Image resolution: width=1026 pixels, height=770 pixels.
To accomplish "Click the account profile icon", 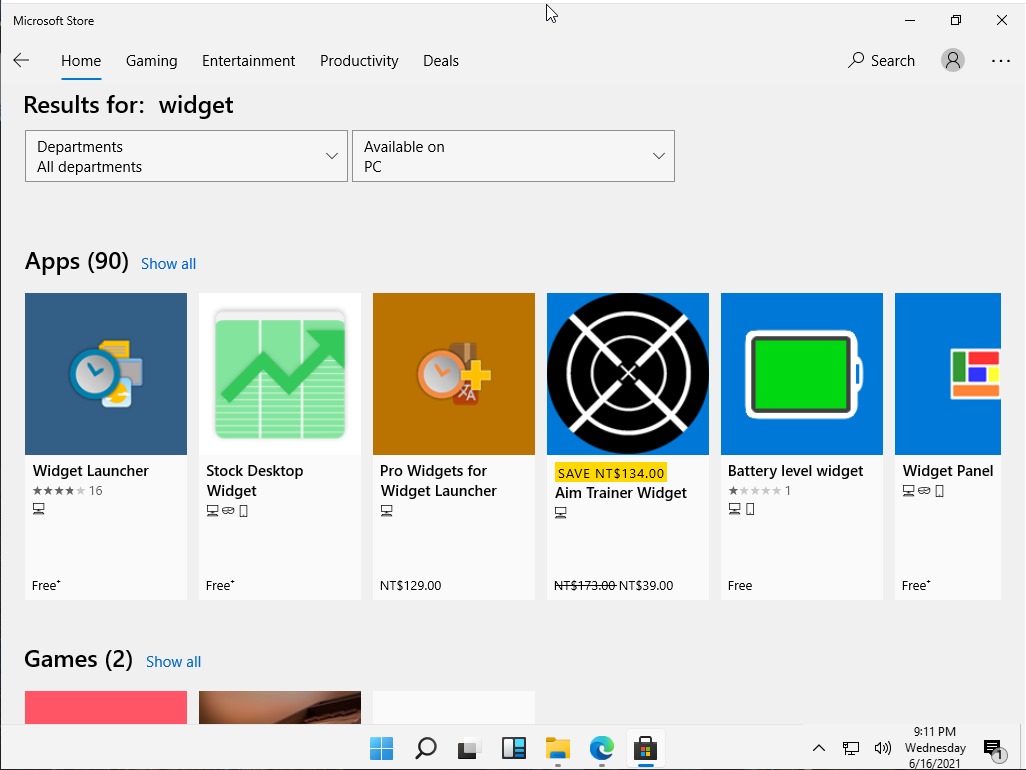I will pos(952,60).
